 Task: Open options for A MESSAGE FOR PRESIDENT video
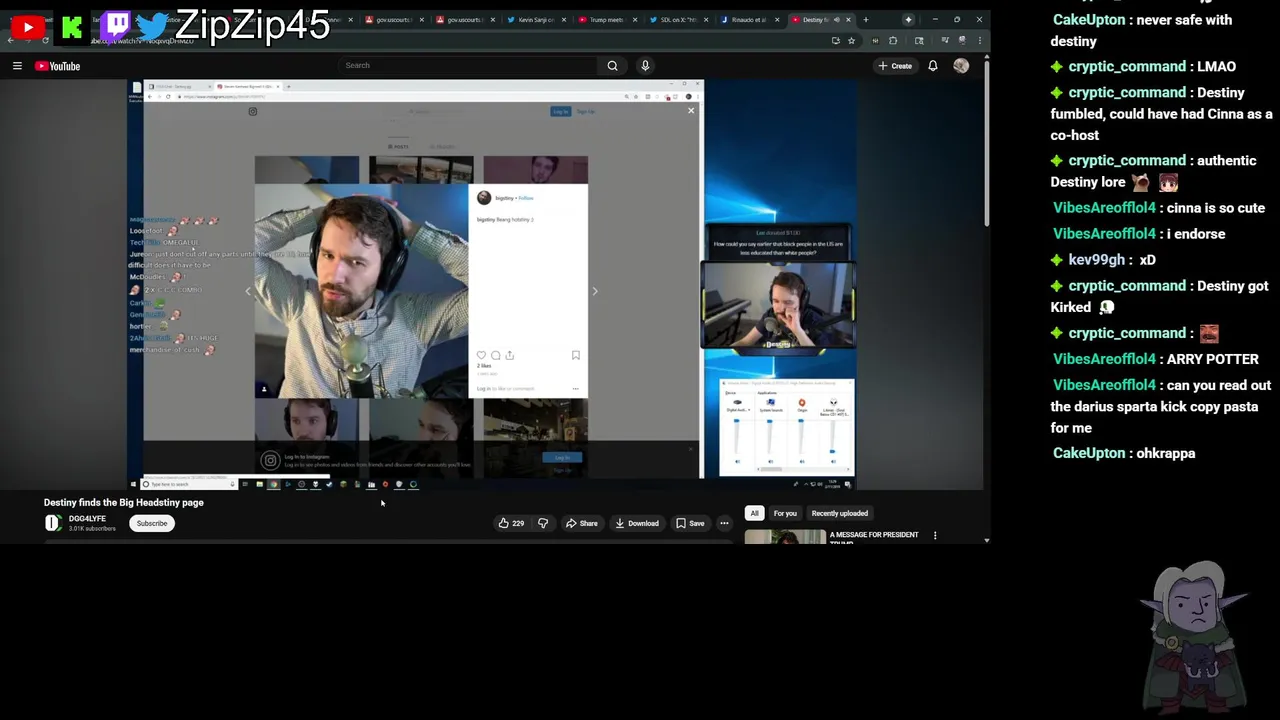tap(935, 536)
